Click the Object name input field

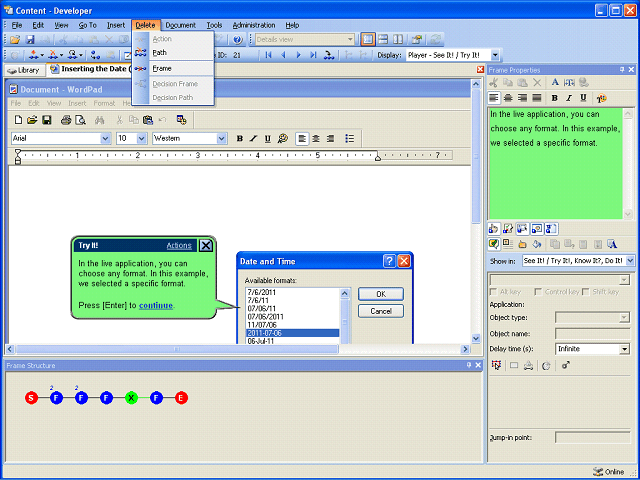pyautogui.click(x=592, y=333)
